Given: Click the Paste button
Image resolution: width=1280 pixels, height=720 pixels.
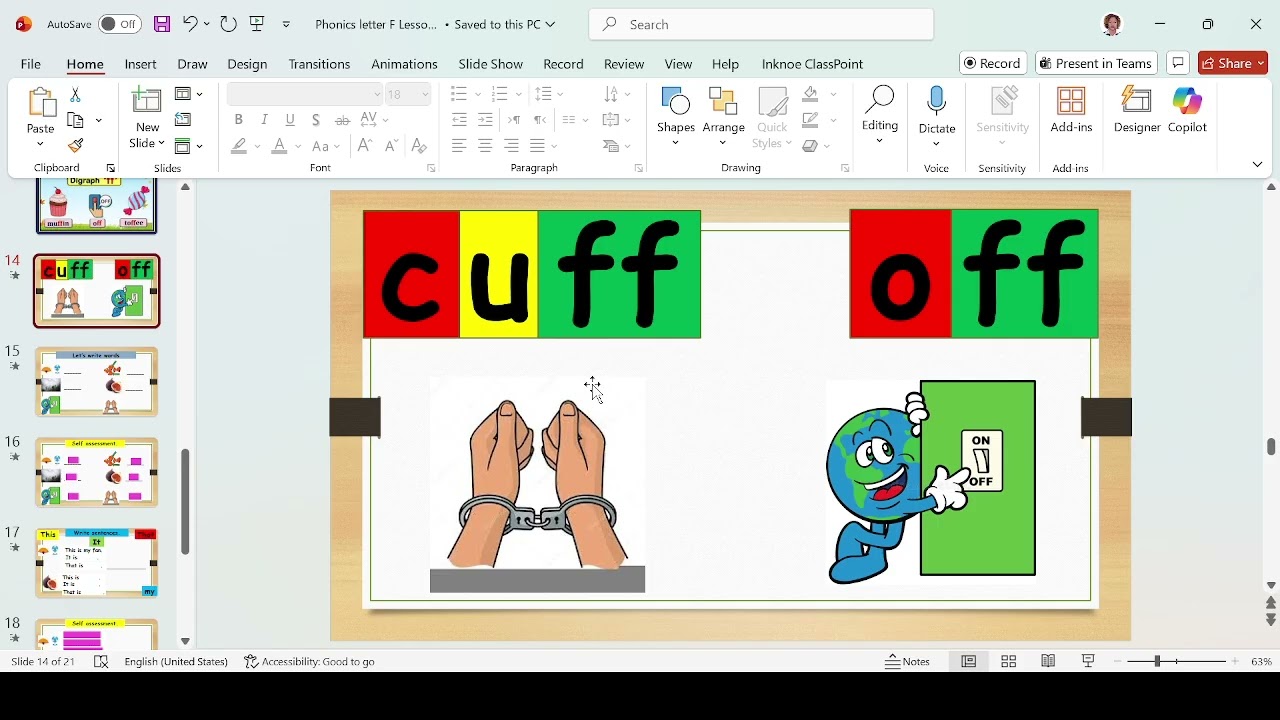Looking at the screenshot, I should (x=40, y=118).
